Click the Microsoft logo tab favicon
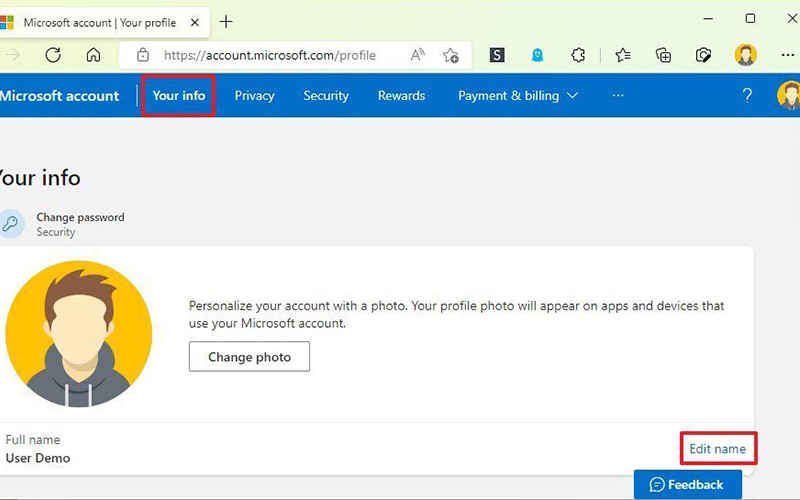 7,22
